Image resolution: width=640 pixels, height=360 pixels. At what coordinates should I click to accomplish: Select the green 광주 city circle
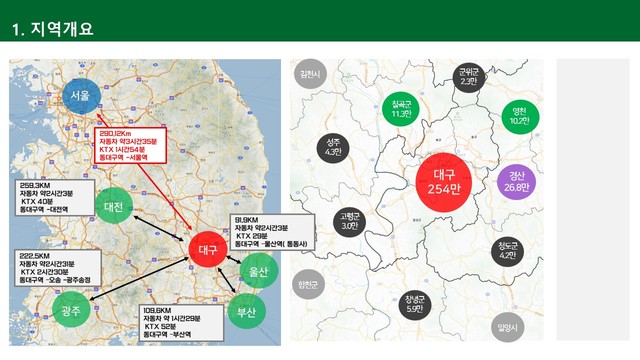click(71, 309)
